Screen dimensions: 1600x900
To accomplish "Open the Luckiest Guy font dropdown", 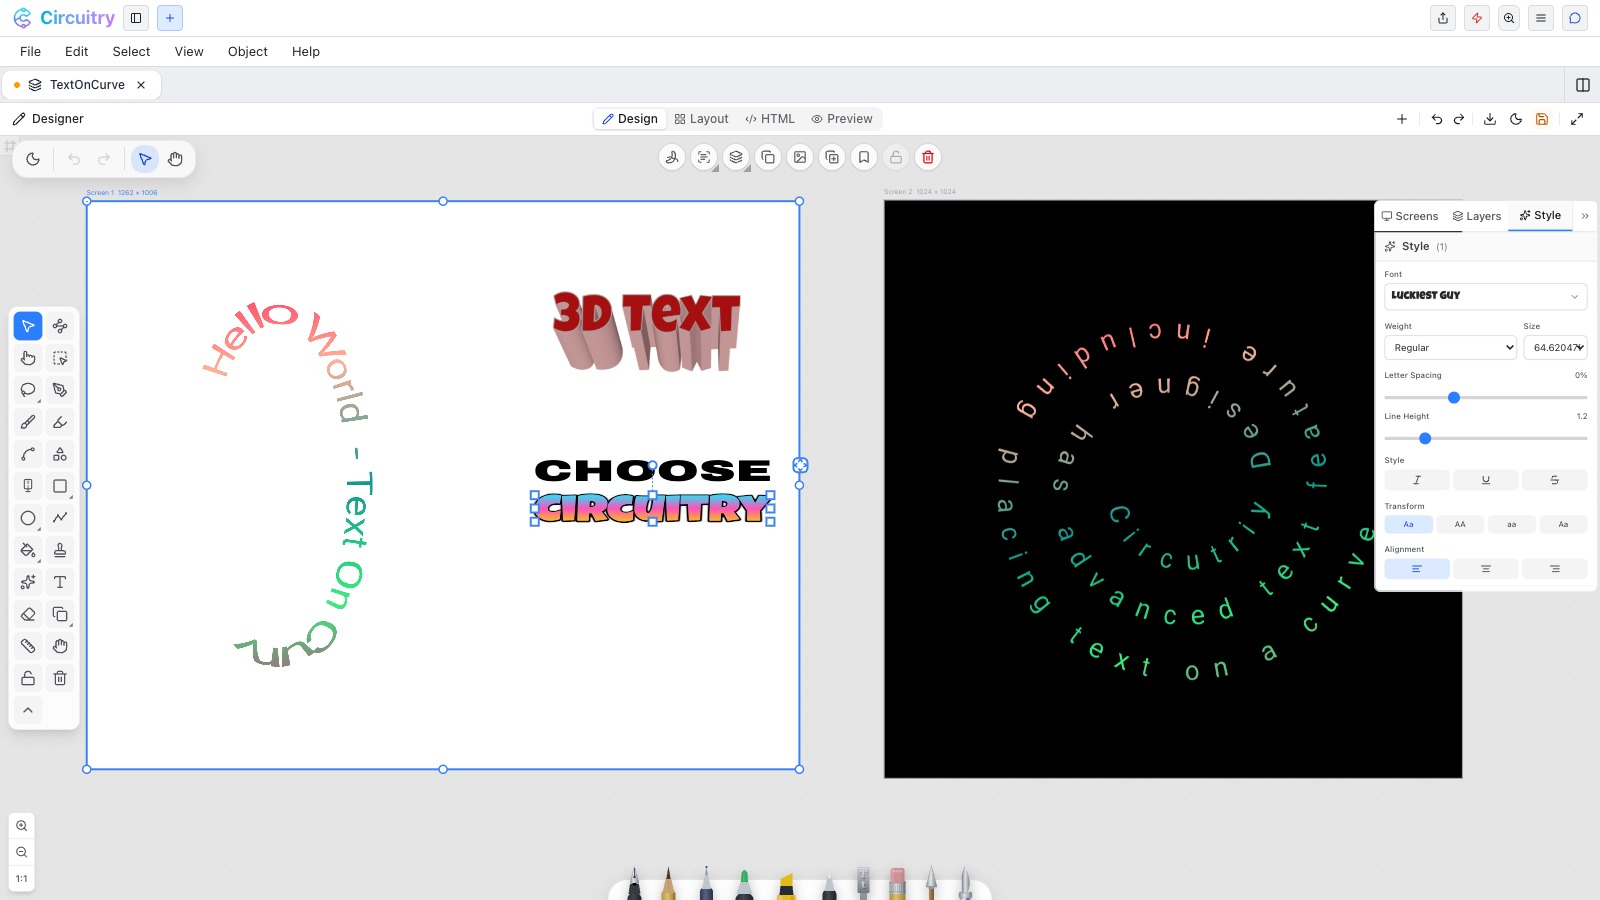I will coord(1486,296).
